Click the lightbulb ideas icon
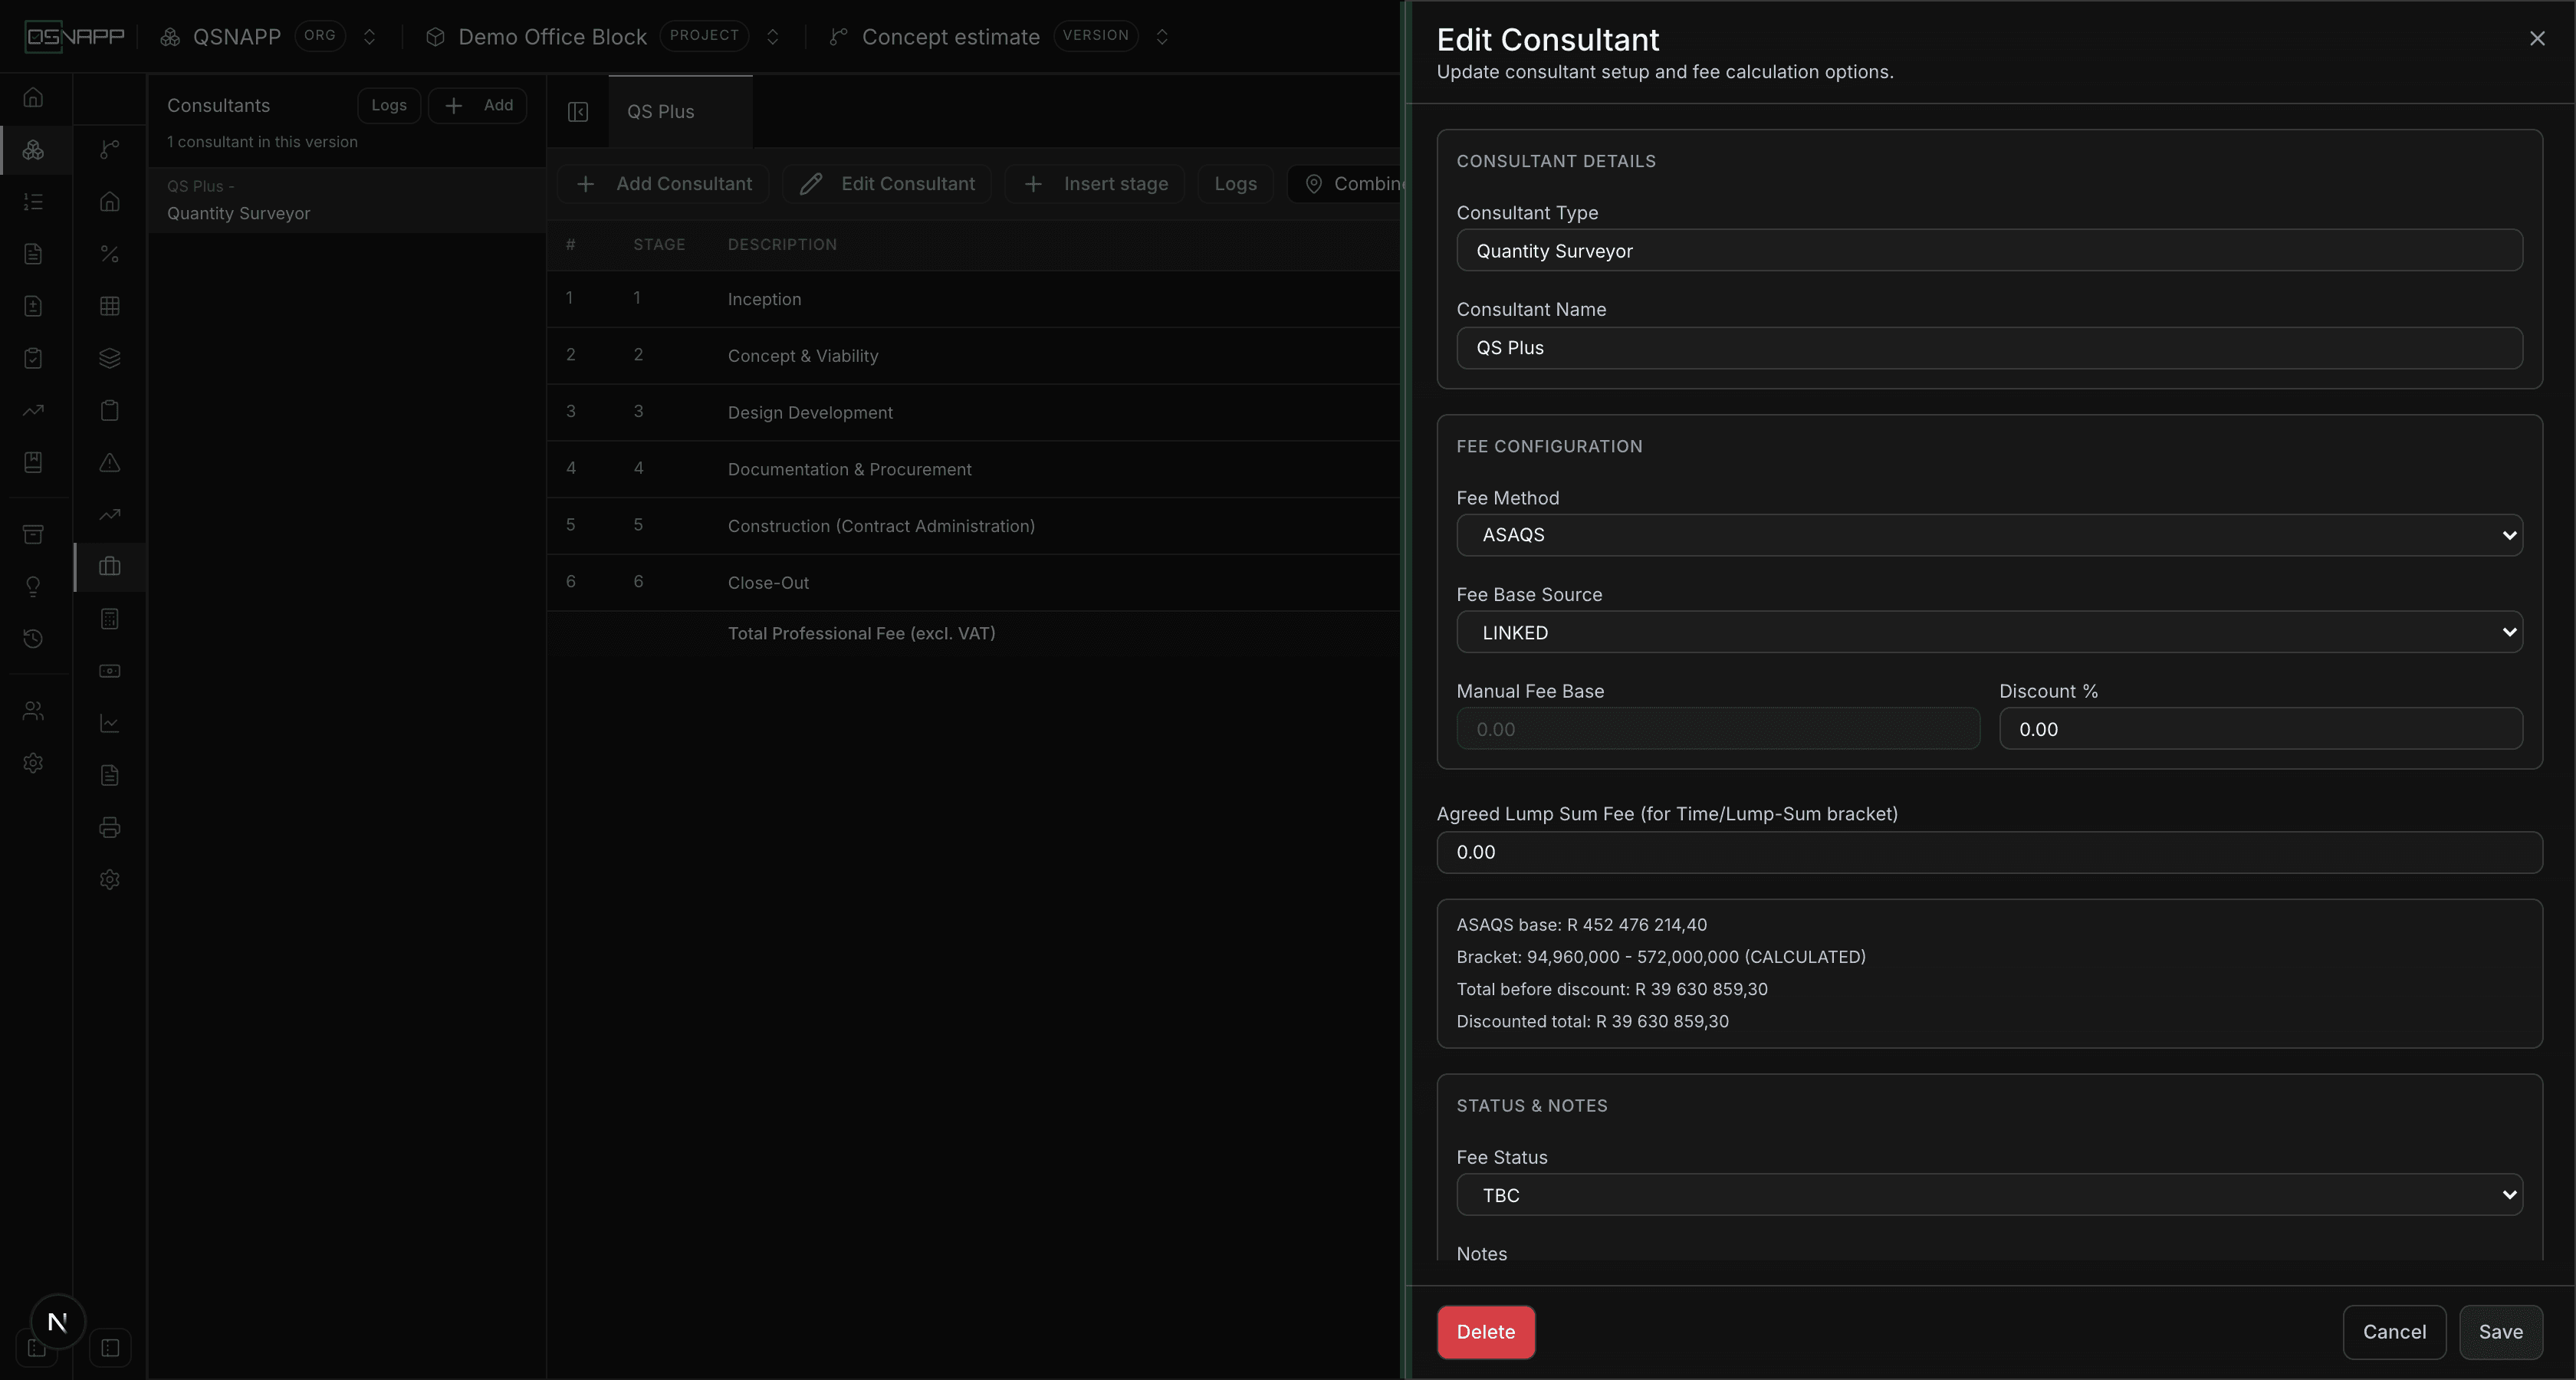Image resolution: width=2576 pixels, height=1380 pixels. 33,586
